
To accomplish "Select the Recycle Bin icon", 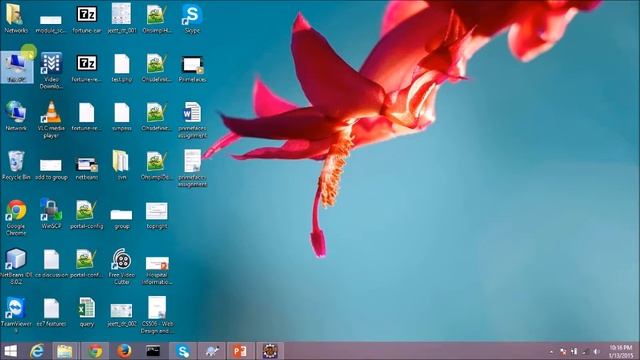I will coord(16,165).
